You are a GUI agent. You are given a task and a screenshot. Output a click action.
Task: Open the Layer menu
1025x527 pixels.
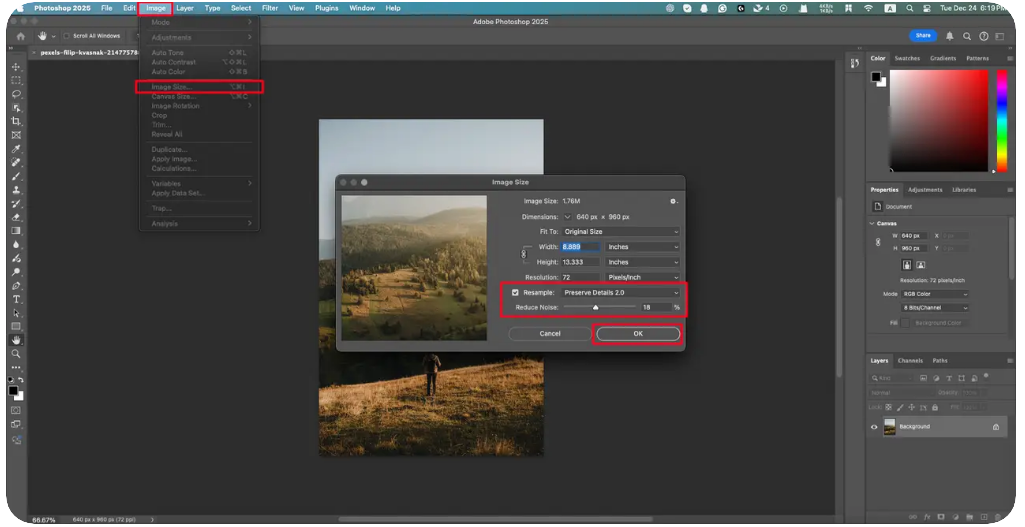tap(185, 8)
